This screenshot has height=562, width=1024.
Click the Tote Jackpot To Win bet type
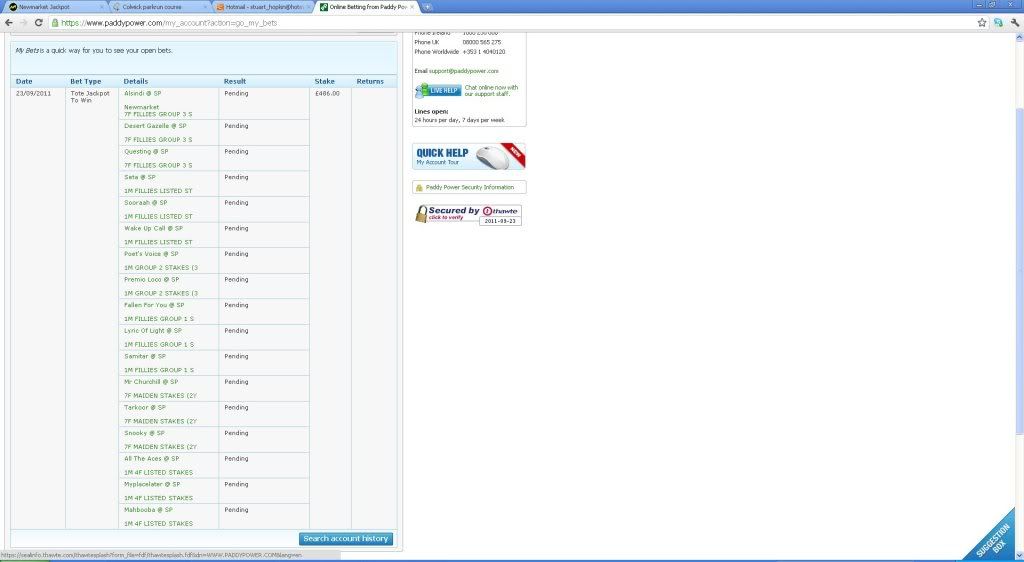pos(90,97)
